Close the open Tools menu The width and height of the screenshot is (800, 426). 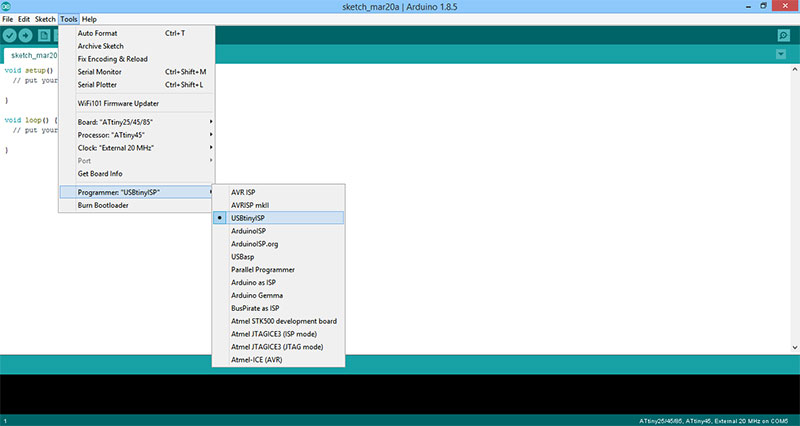pos(68,19)
